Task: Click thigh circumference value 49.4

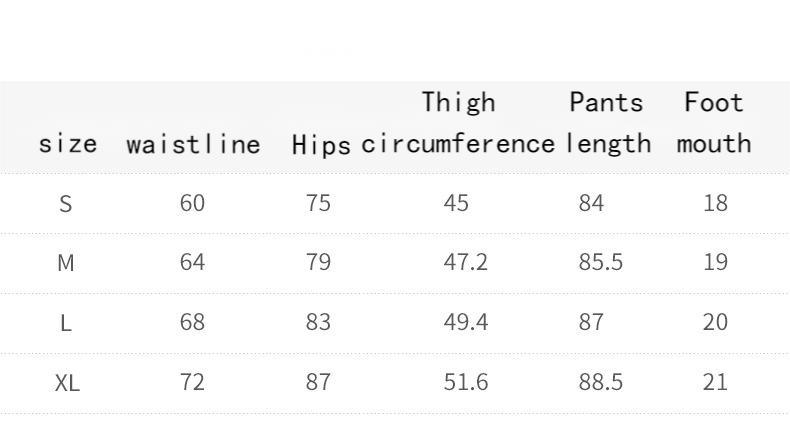Action: point(466,322)
